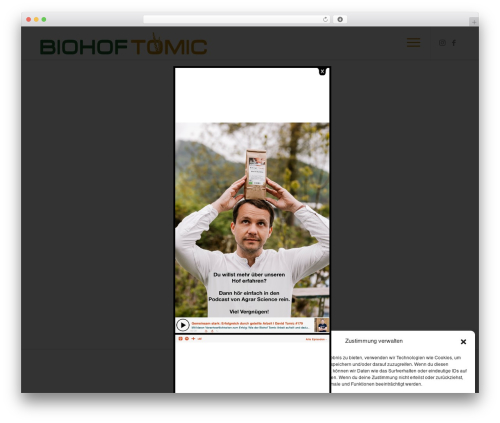This screenshot has width=500, height=423.
Task: Open a new browser tab with plus button
Action: 474,22
